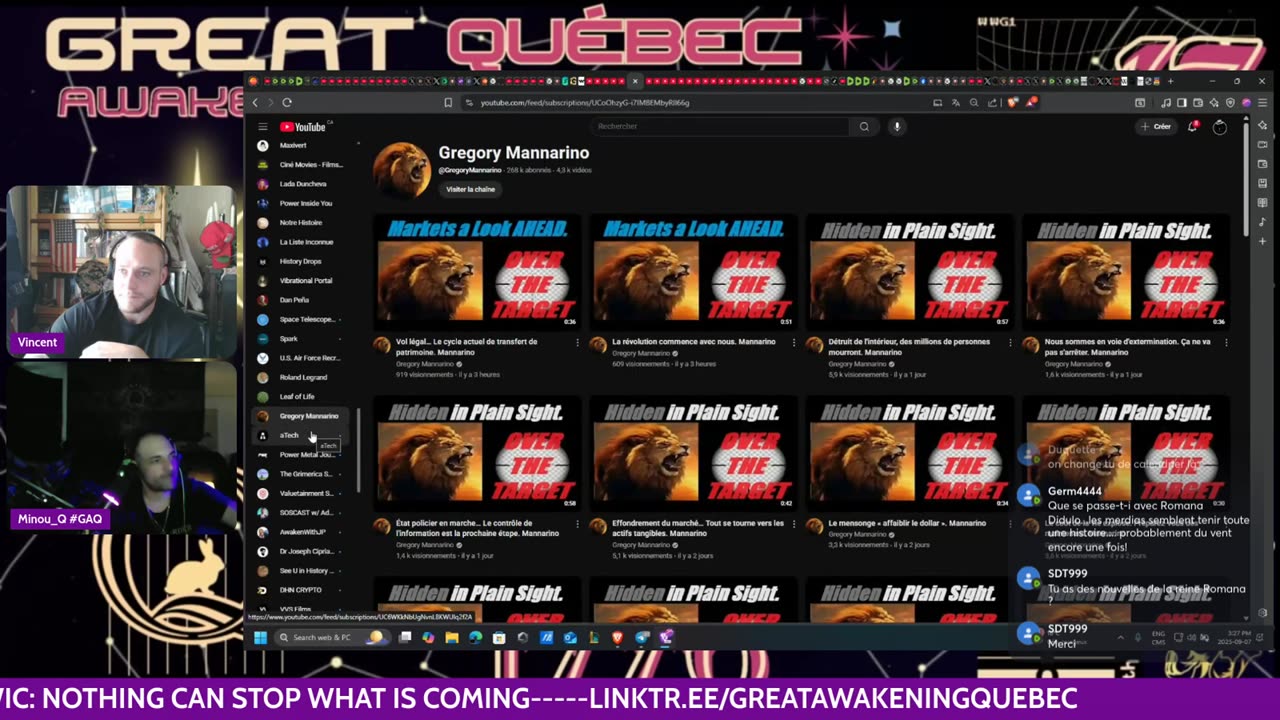Open the History Drops subscription
Viewport: 1280px width, 720px height.
pos(300,261)
